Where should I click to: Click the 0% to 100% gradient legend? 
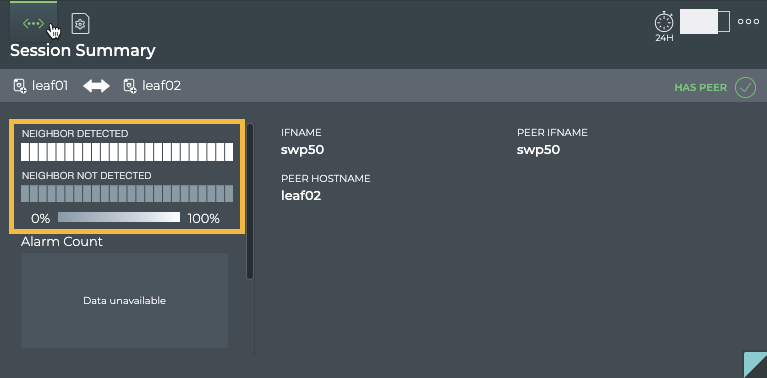coord(119,217)
